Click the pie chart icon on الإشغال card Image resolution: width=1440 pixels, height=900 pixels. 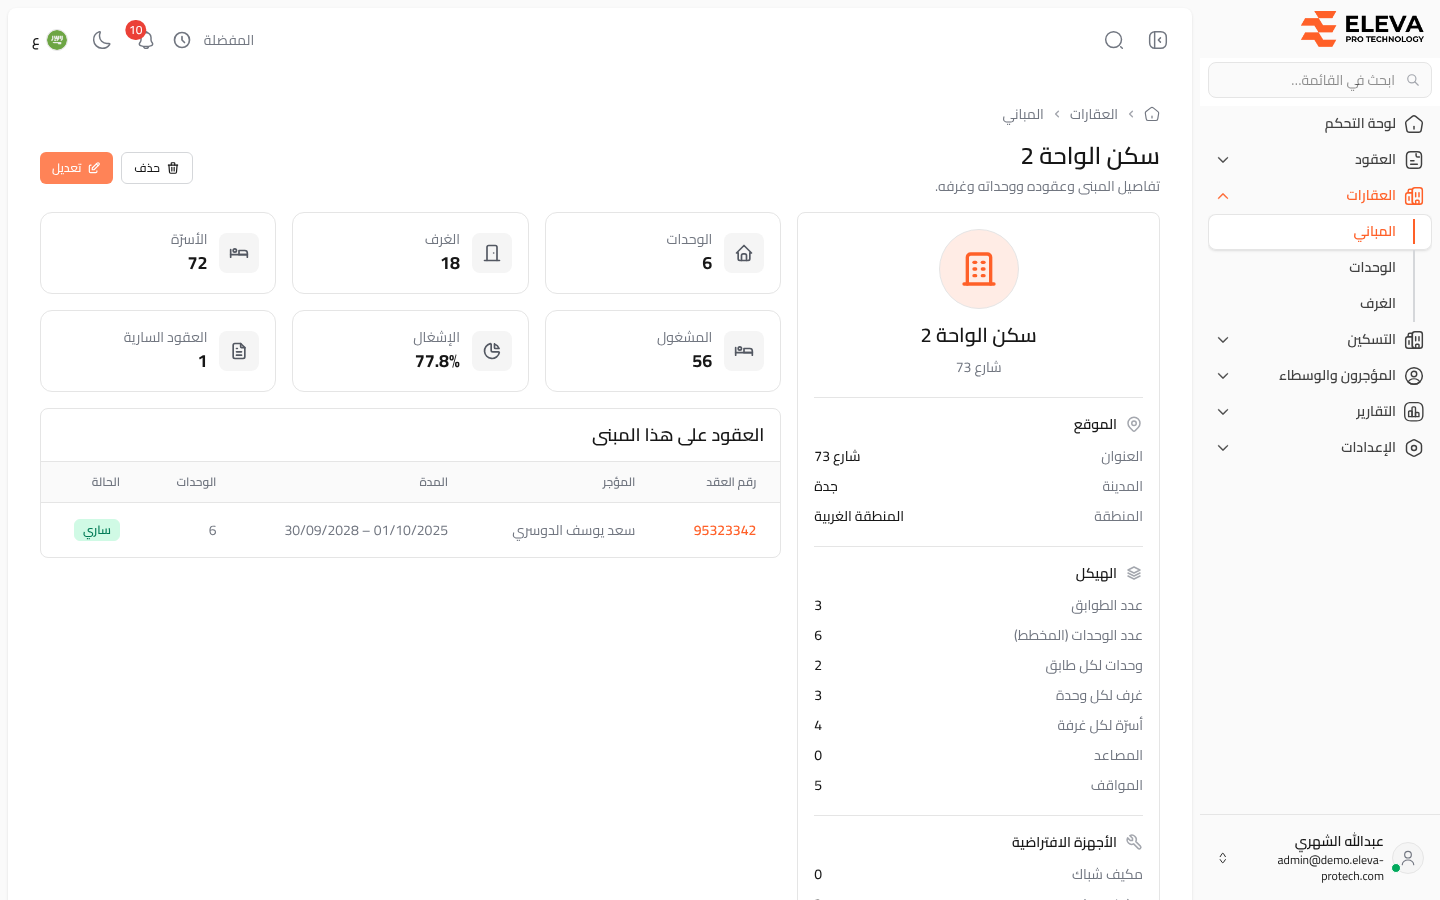(492, 351)
